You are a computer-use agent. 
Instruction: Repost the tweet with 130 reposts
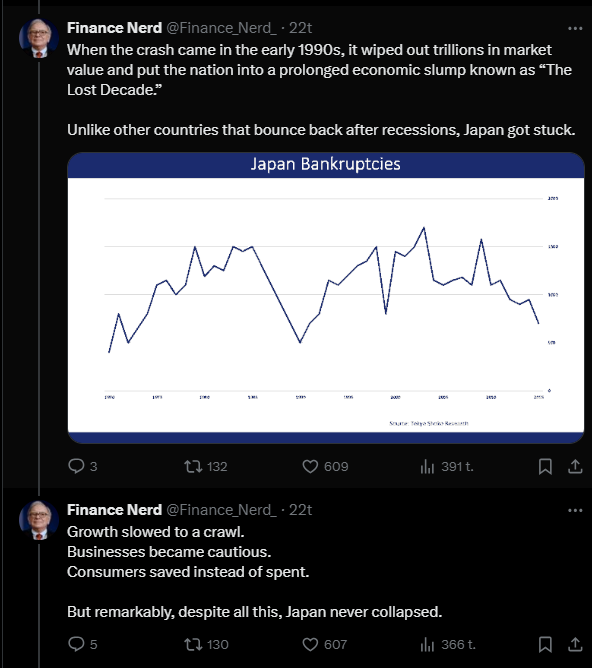point(207,644)
